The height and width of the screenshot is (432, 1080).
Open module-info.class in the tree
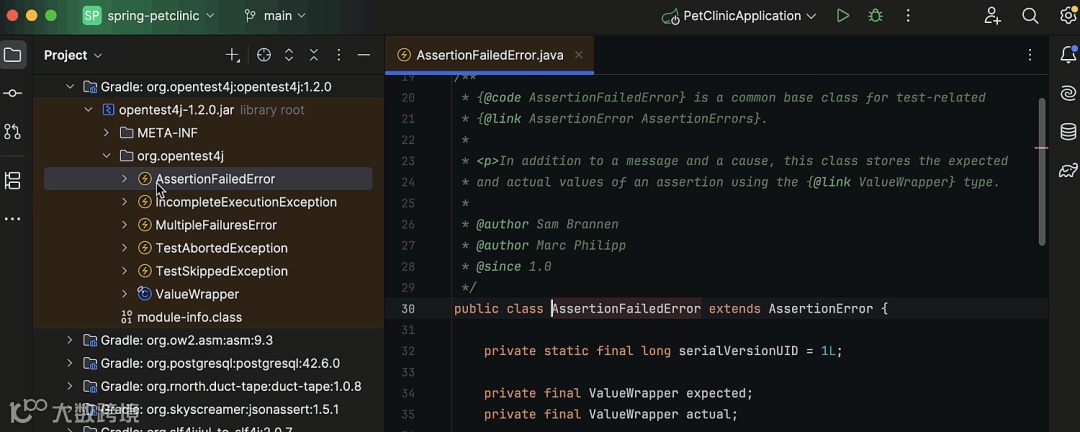pos(189,317)
